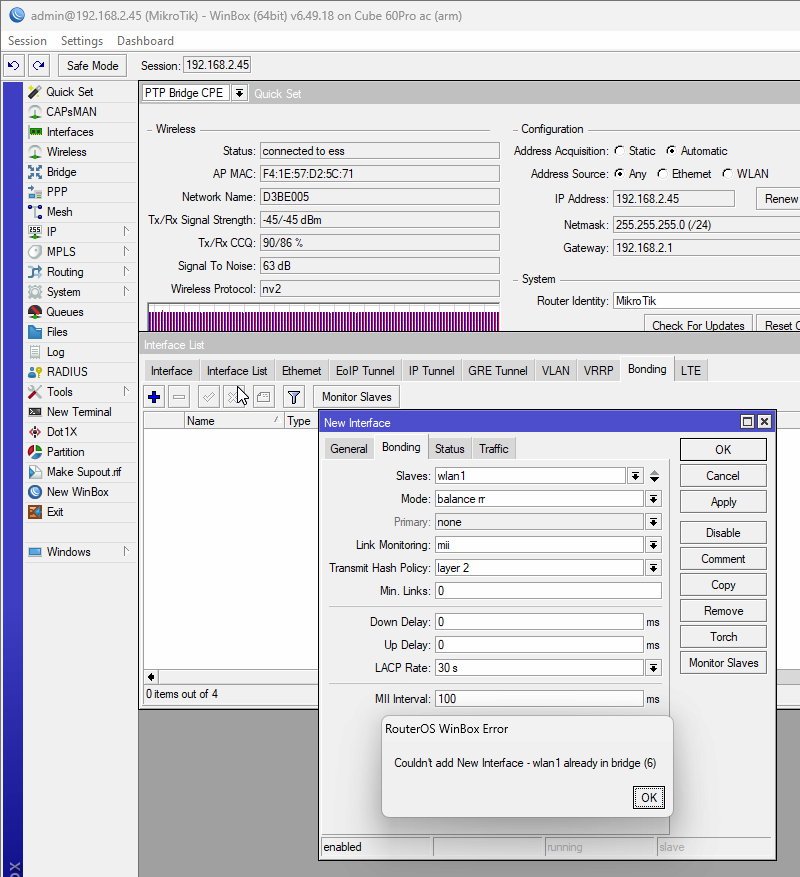Open the Link Monitoring dropdown
The image size is (800, 877).
tap(653, 545)
